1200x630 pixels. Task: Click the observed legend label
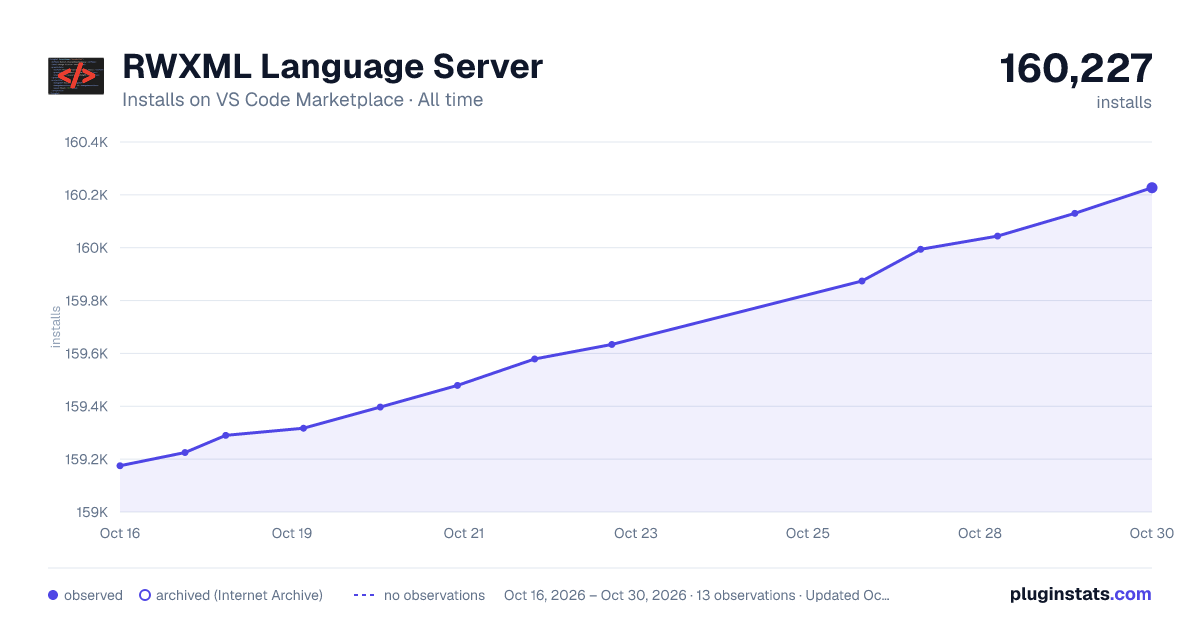tap(93, 595)
